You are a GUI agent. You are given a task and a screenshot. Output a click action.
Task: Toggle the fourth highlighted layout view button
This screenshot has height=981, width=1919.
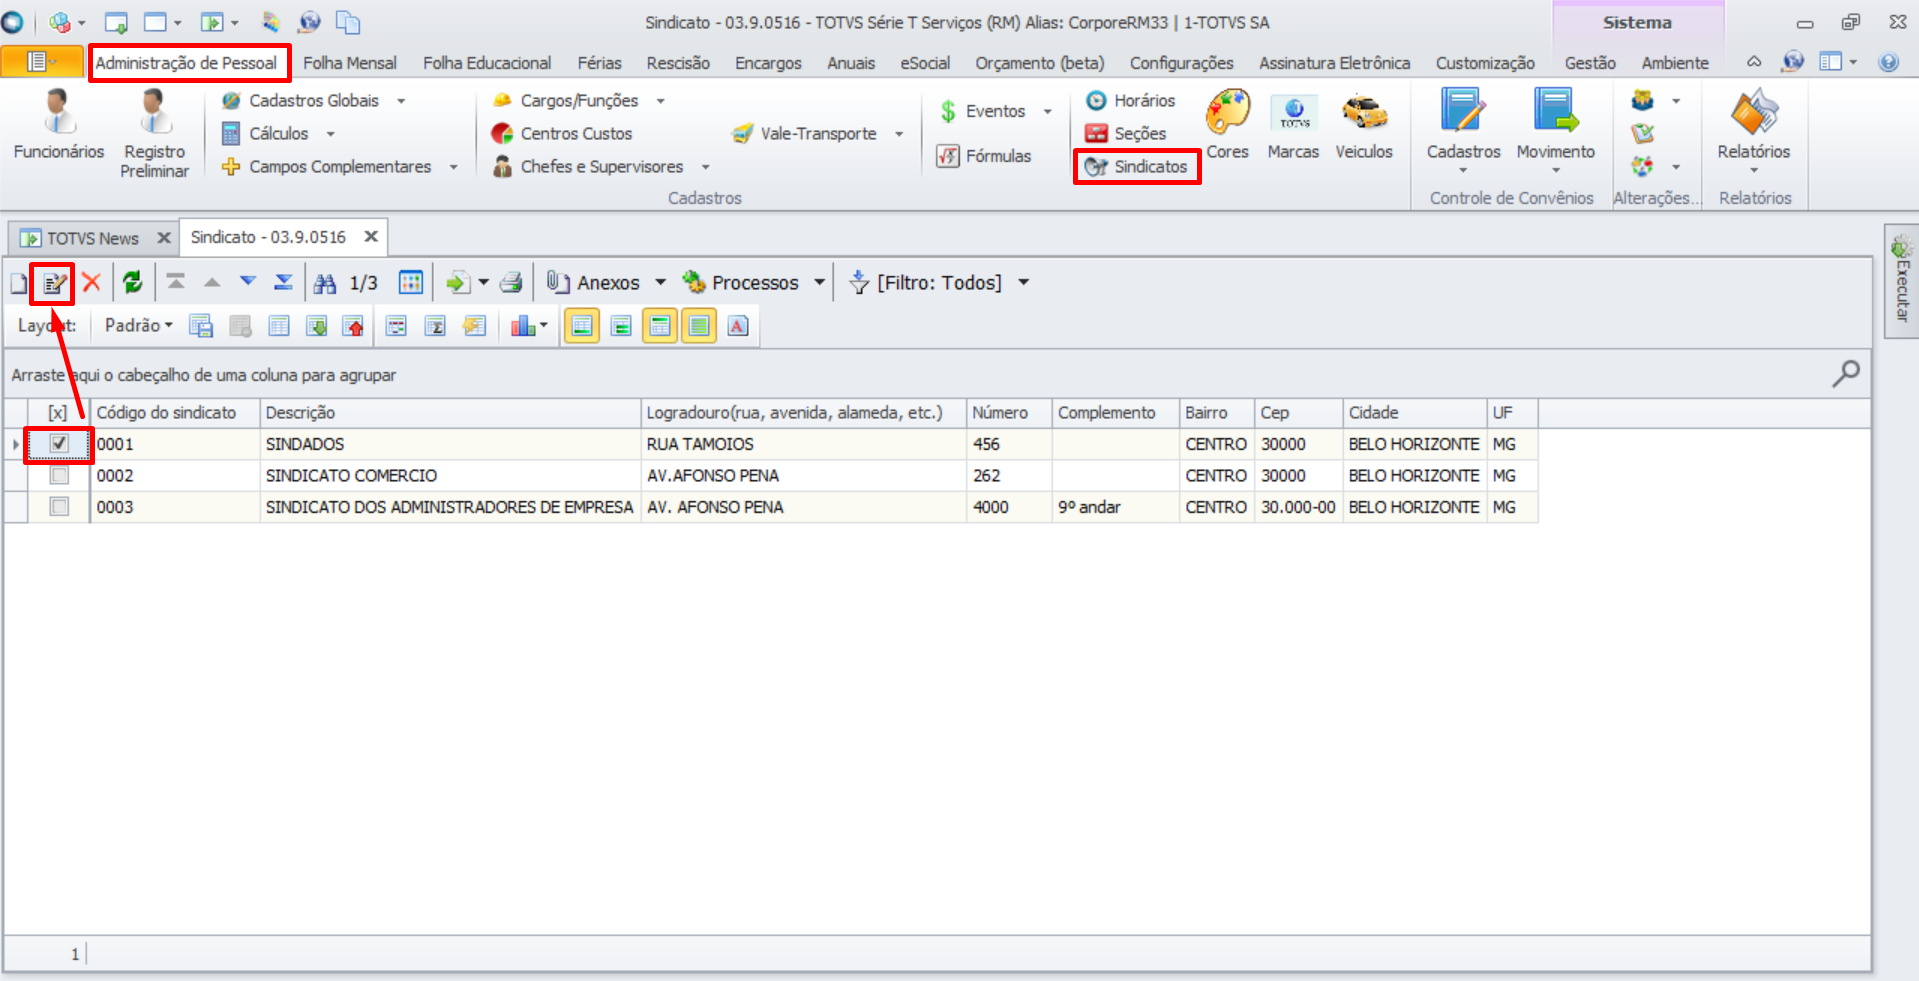[699, 325]
